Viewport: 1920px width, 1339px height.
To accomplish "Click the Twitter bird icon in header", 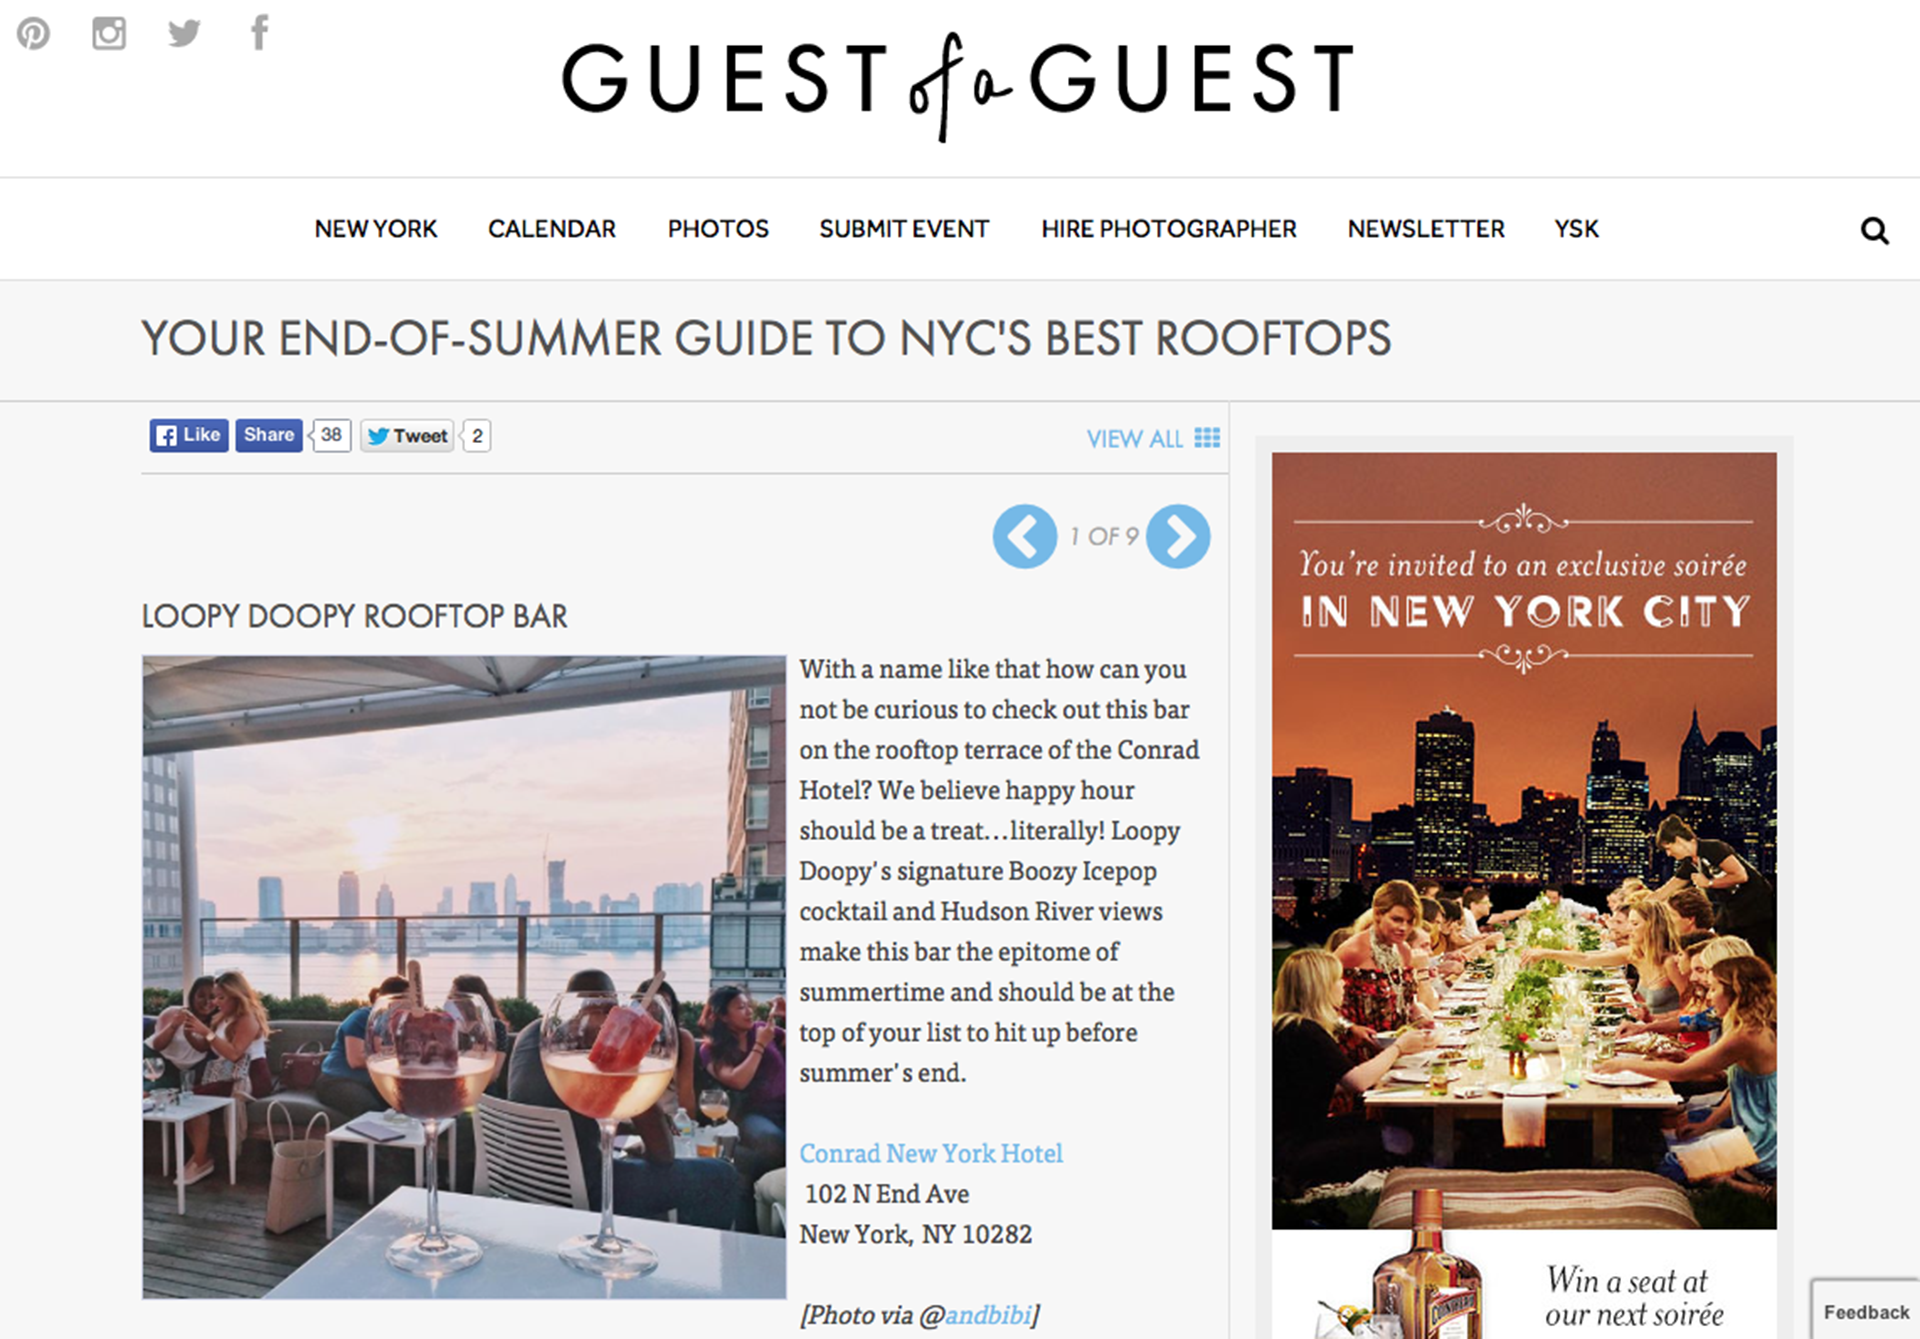I will click(x=184, y=33).
